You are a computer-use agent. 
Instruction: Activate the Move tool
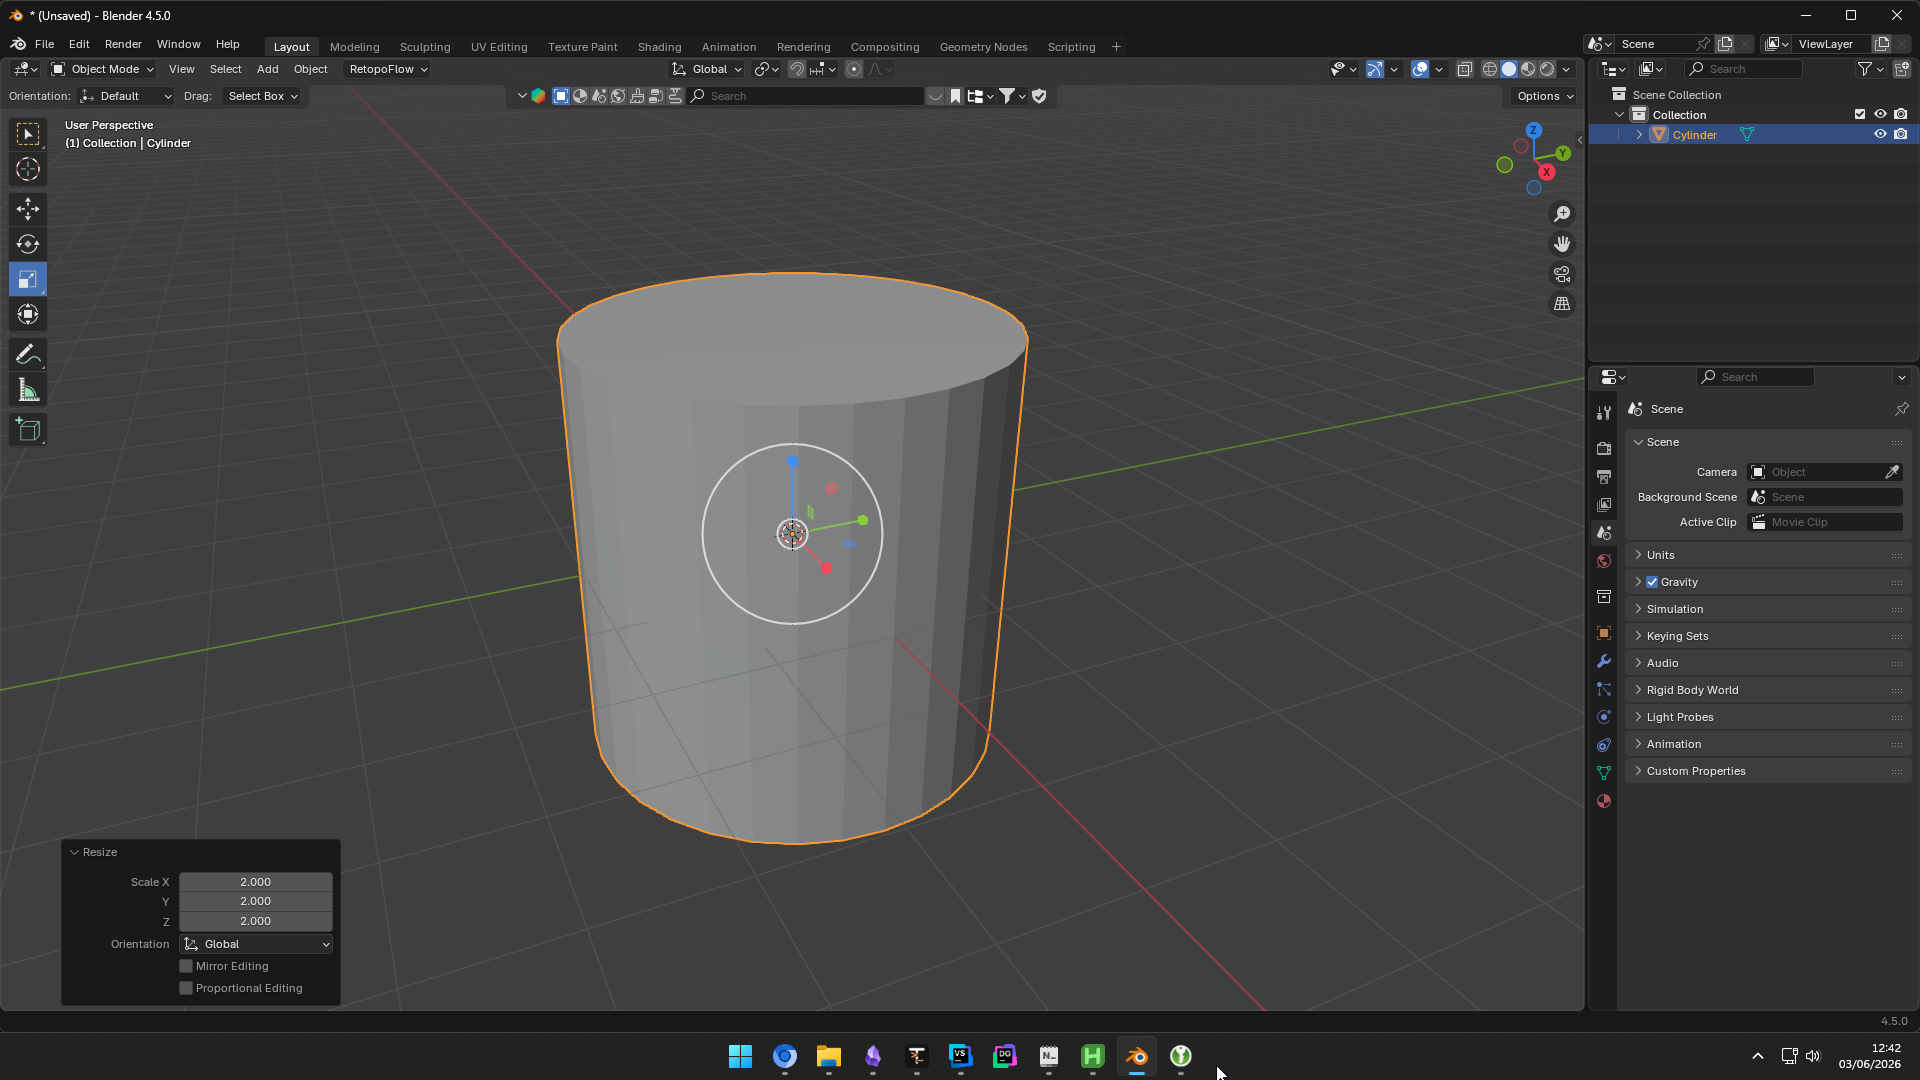tap(28, 208)
